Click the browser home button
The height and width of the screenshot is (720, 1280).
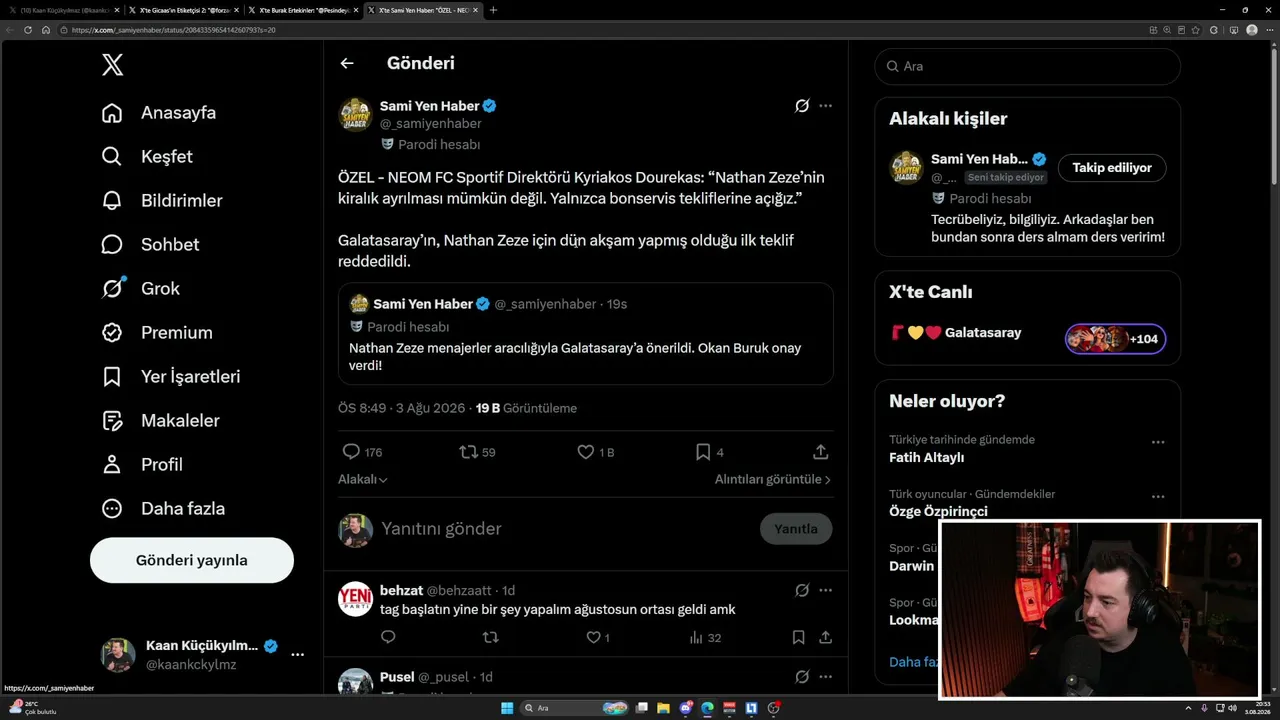pyautogui.click(x=46, y=30)
